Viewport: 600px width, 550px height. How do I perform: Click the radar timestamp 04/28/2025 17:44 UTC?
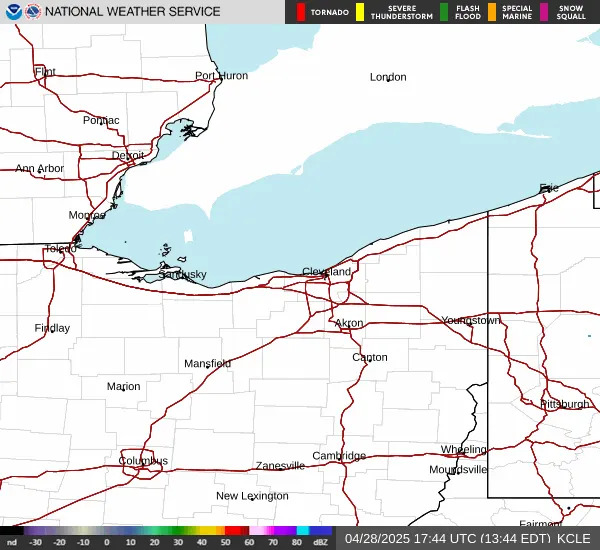pos(409,539)
